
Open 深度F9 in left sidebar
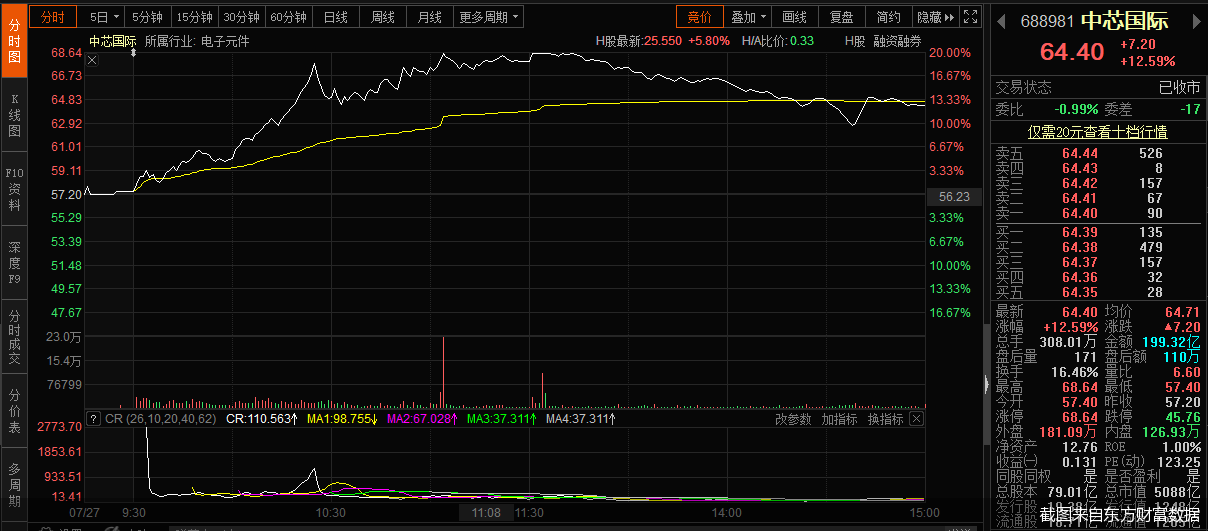pyautogui.click(x=14, y=264)
